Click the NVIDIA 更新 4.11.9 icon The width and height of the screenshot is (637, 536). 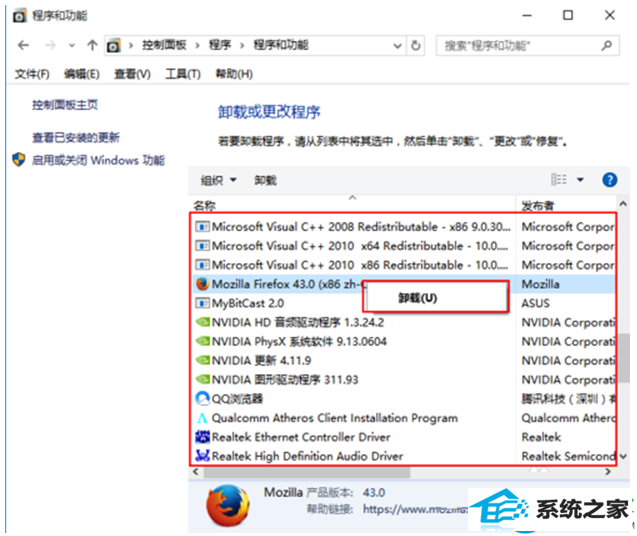coord(202,360)
